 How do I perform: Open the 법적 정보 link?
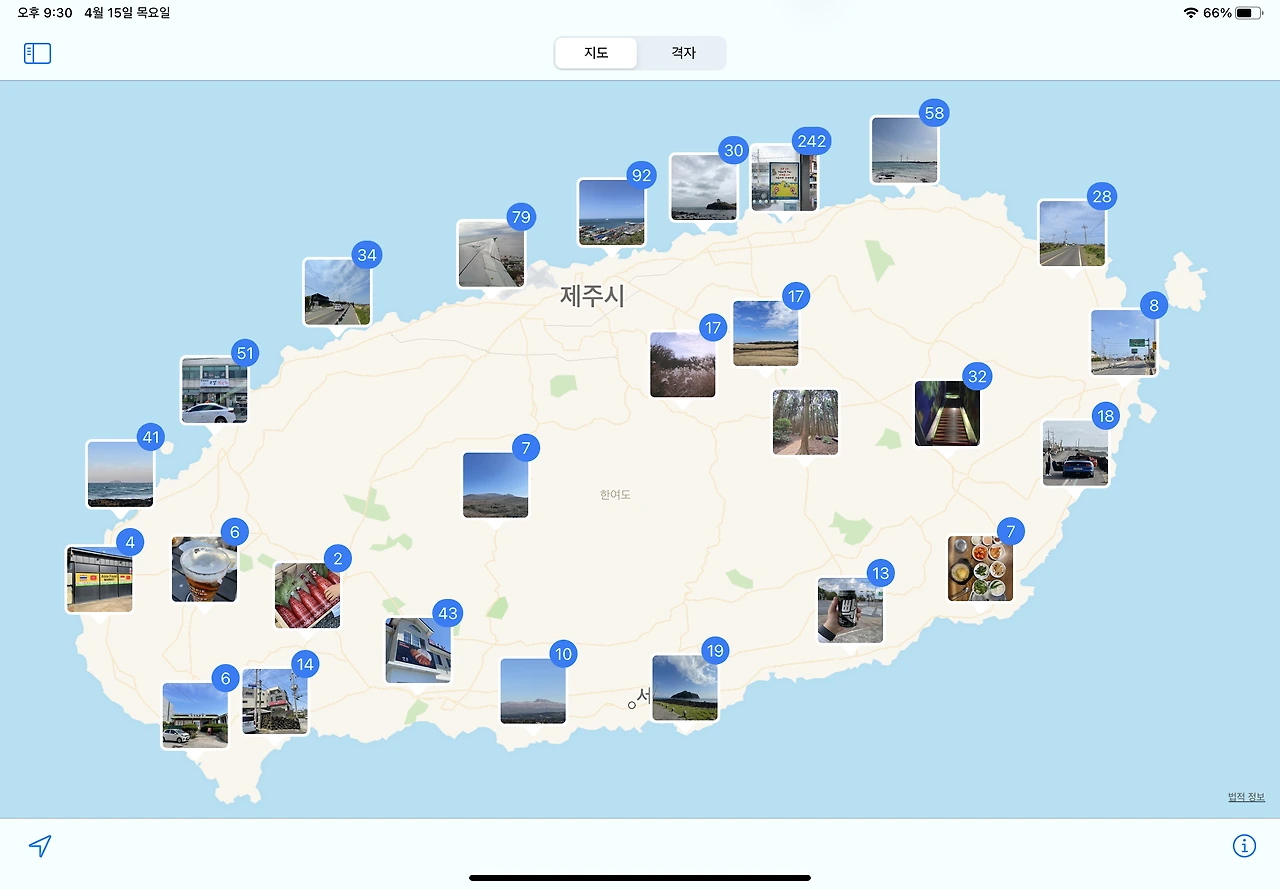click(1246, 797)
